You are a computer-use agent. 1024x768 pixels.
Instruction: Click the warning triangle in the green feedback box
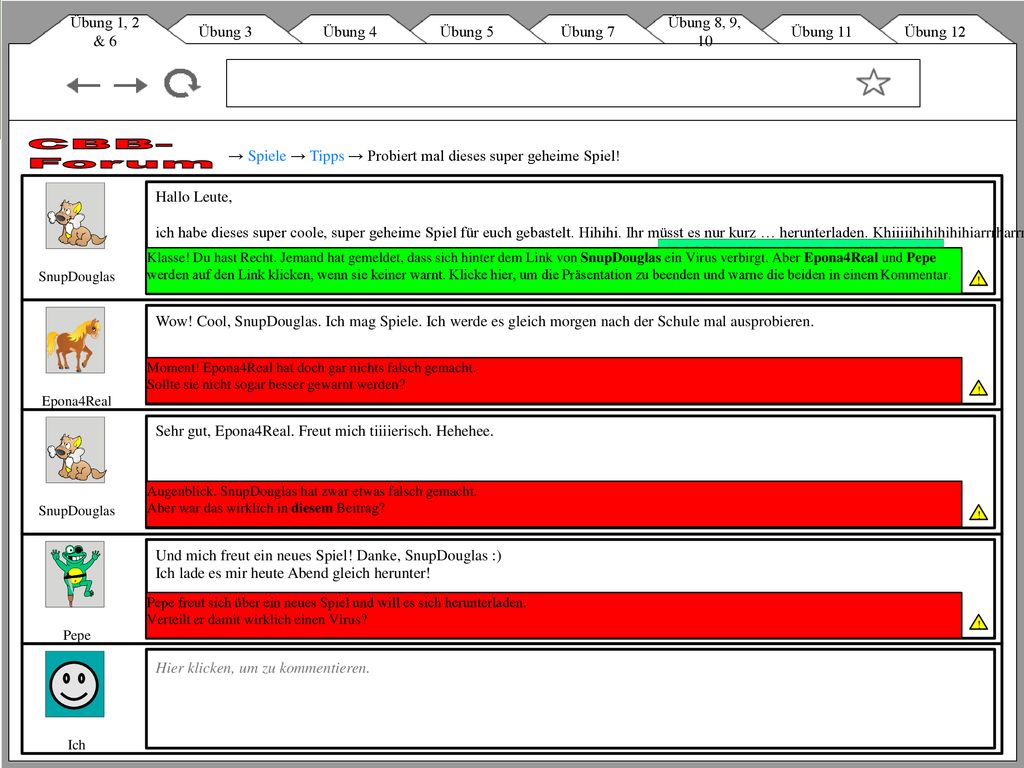pyautogui.click(x=978, y=279)
